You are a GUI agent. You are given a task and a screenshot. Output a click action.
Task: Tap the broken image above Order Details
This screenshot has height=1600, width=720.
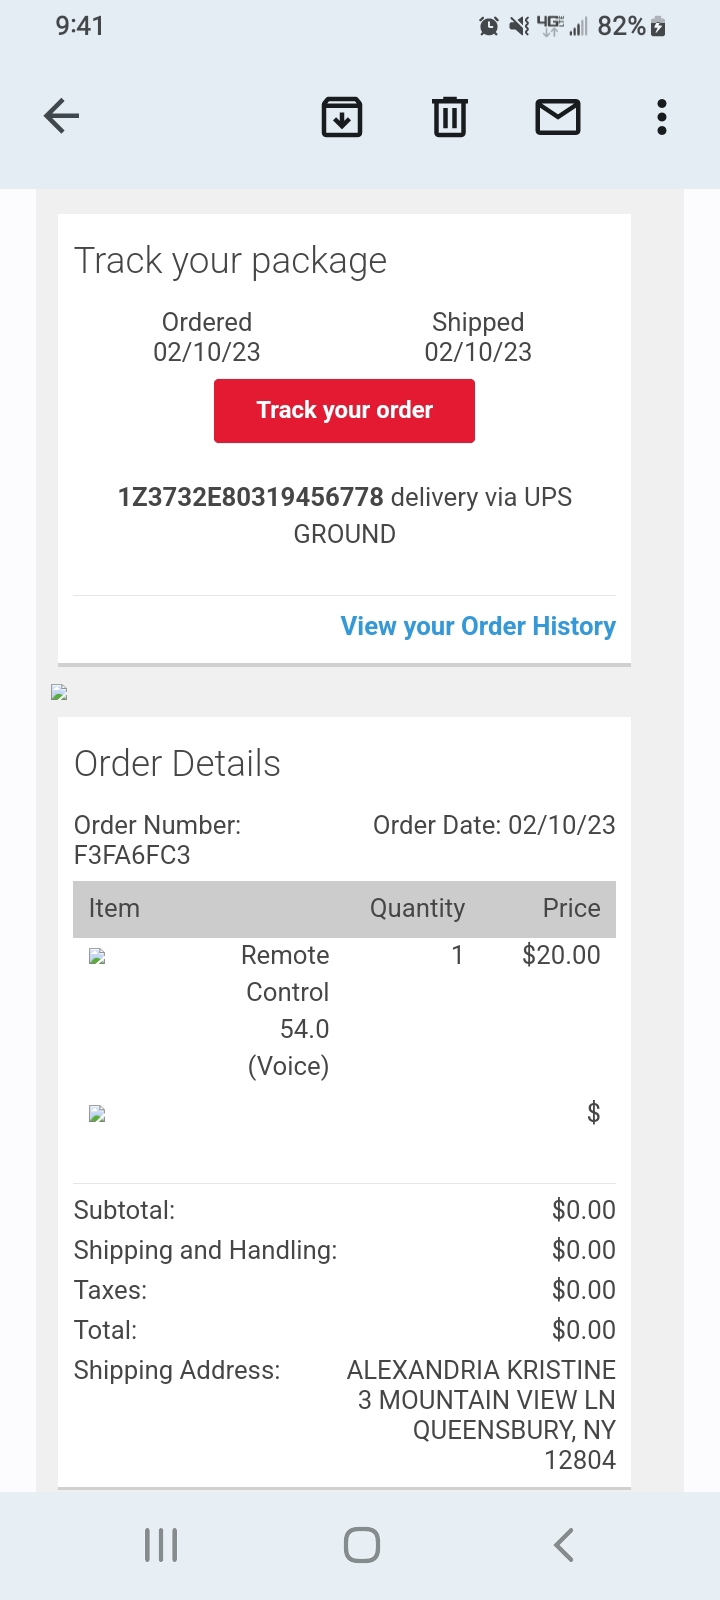(x=60, y=692)
